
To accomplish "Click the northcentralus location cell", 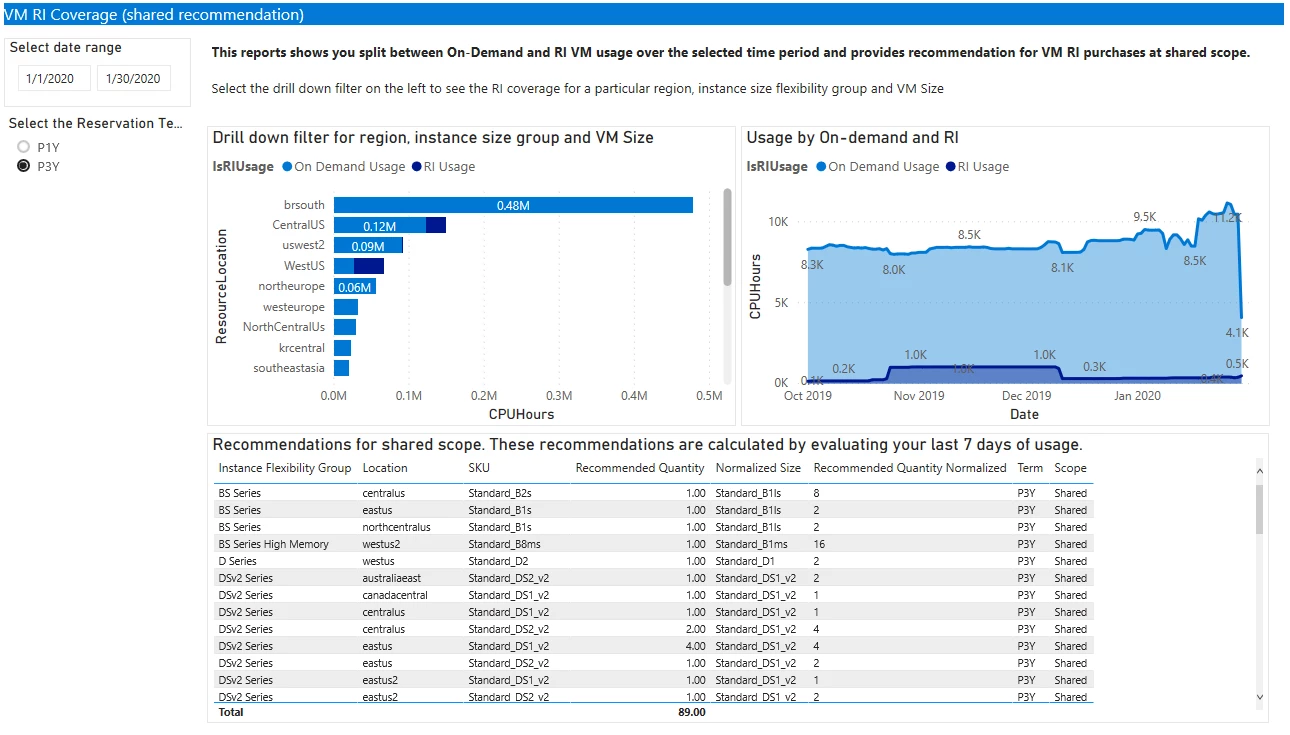I will pyautogui.click(x=396, y=527).
